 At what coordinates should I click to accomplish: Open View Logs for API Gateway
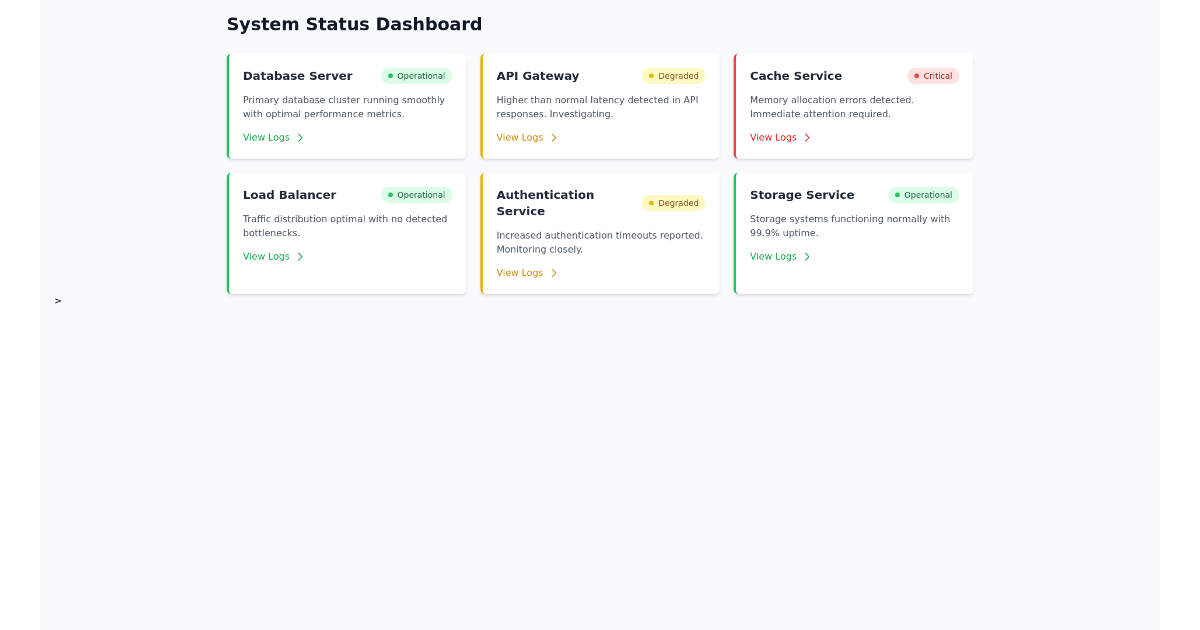520,138
